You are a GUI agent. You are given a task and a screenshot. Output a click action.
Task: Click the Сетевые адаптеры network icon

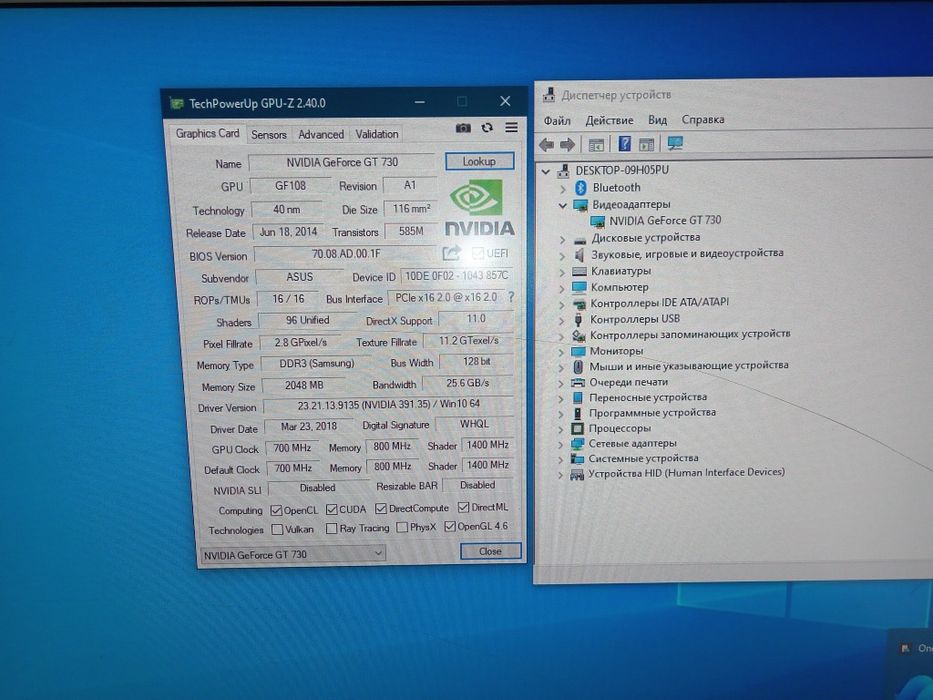[x=577, y=443]
